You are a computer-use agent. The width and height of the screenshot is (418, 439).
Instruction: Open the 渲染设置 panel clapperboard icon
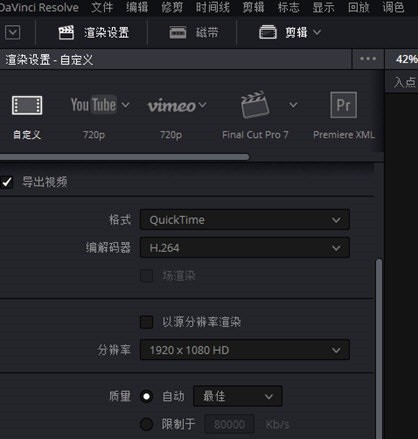(x=66, y=32)
